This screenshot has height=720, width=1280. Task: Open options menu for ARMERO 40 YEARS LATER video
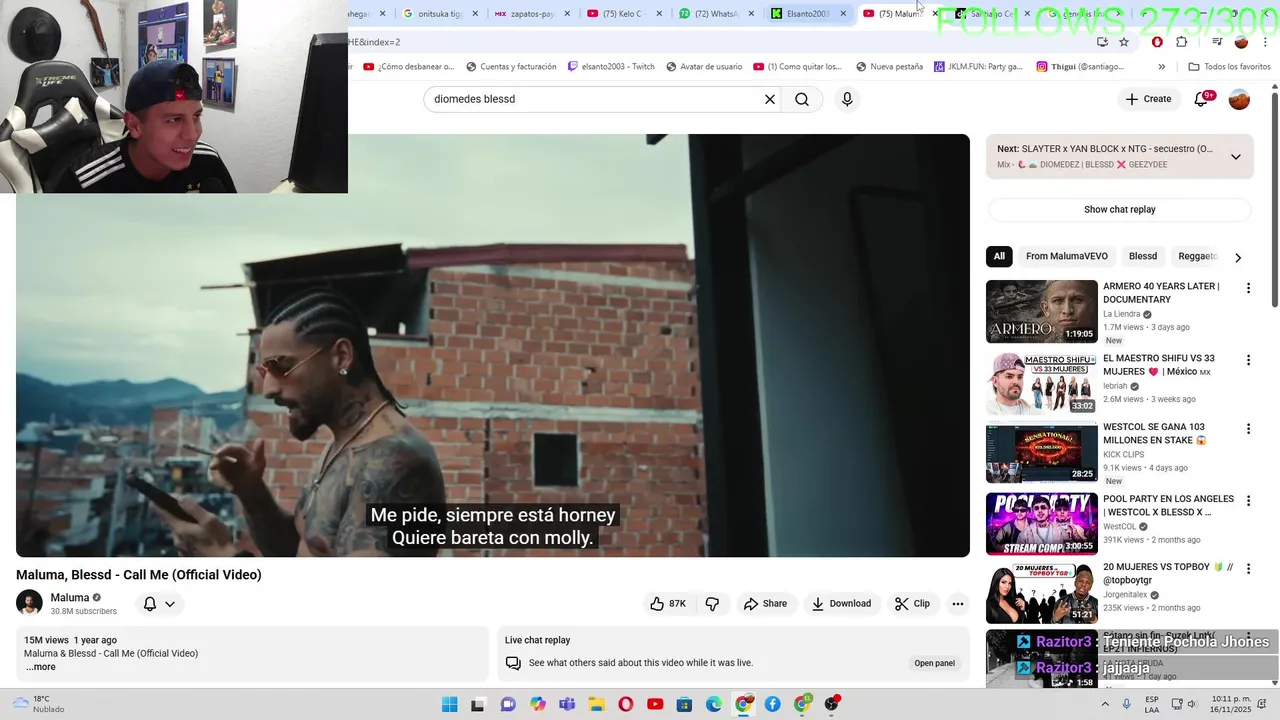(1248, 288)
